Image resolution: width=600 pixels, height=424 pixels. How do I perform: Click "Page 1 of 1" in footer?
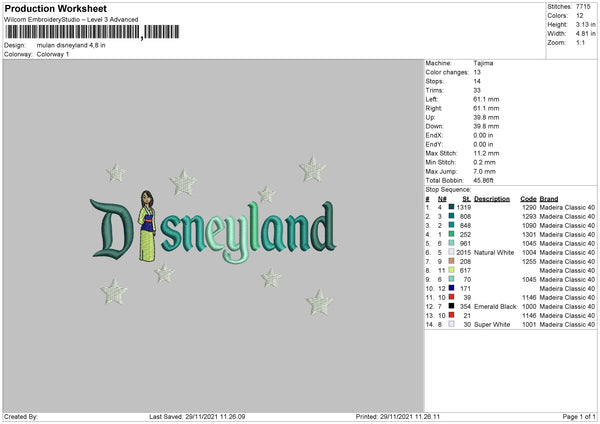[579, 416]
